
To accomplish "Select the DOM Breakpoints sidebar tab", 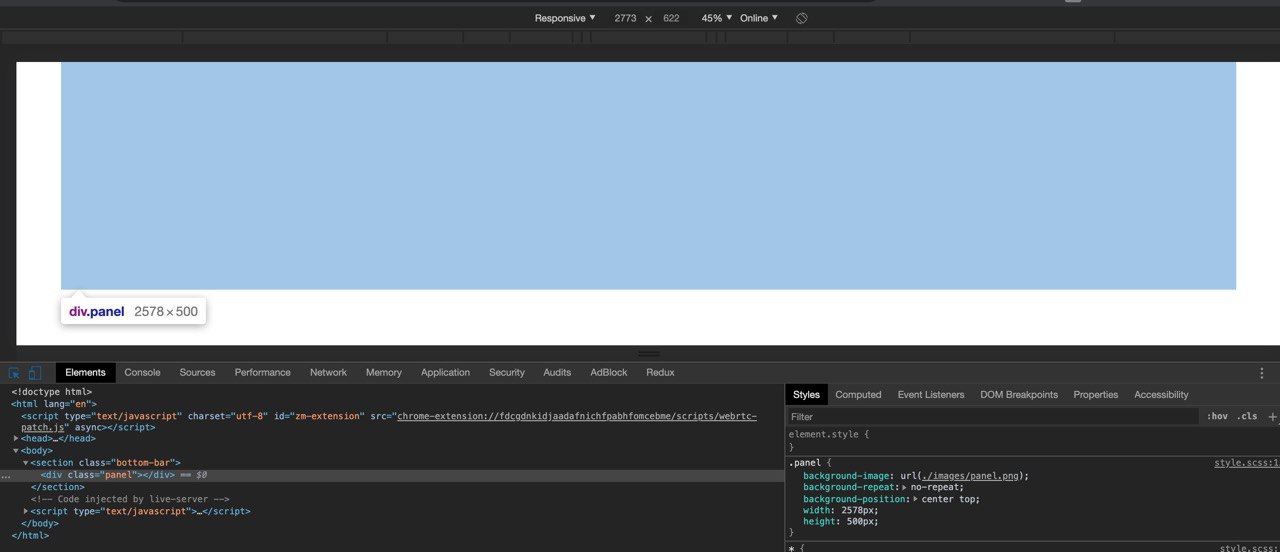I will tap(1019, 394).
